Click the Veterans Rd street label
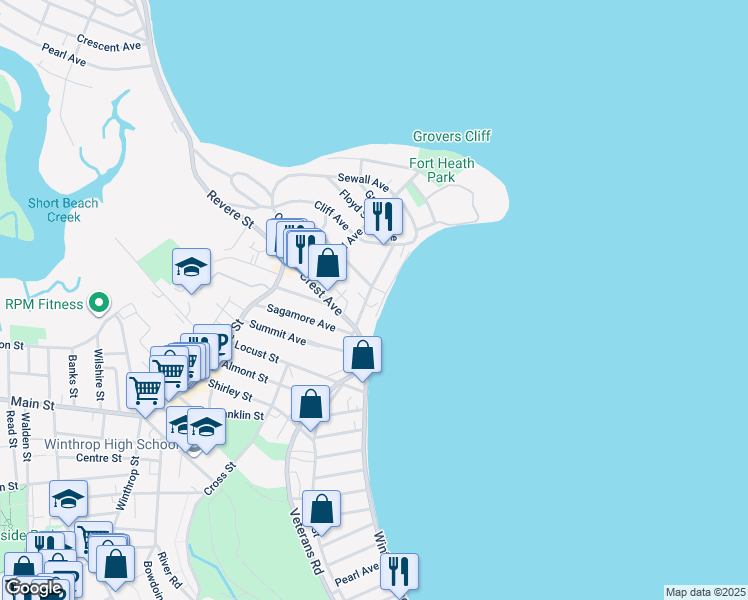The width and height of the screenshot is (748, 600). coord(307,541)
